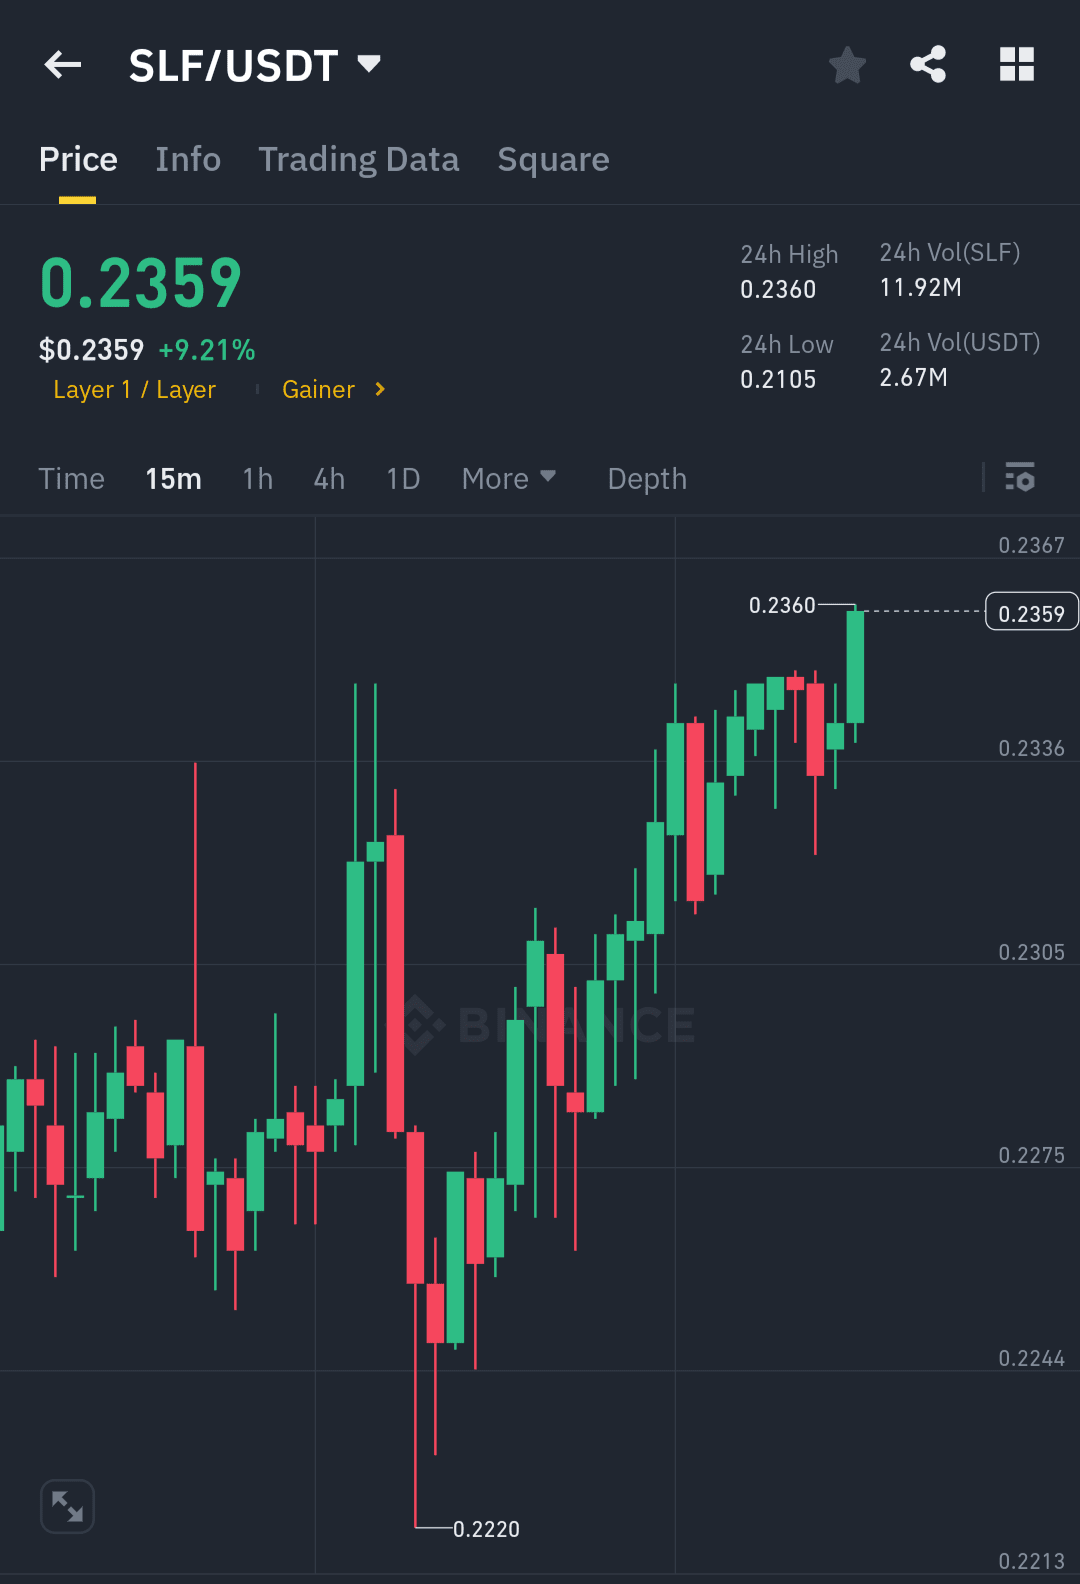The image size is (1080, 1584).
Task: Open the share options icon
Action: (x=927, y=64)
